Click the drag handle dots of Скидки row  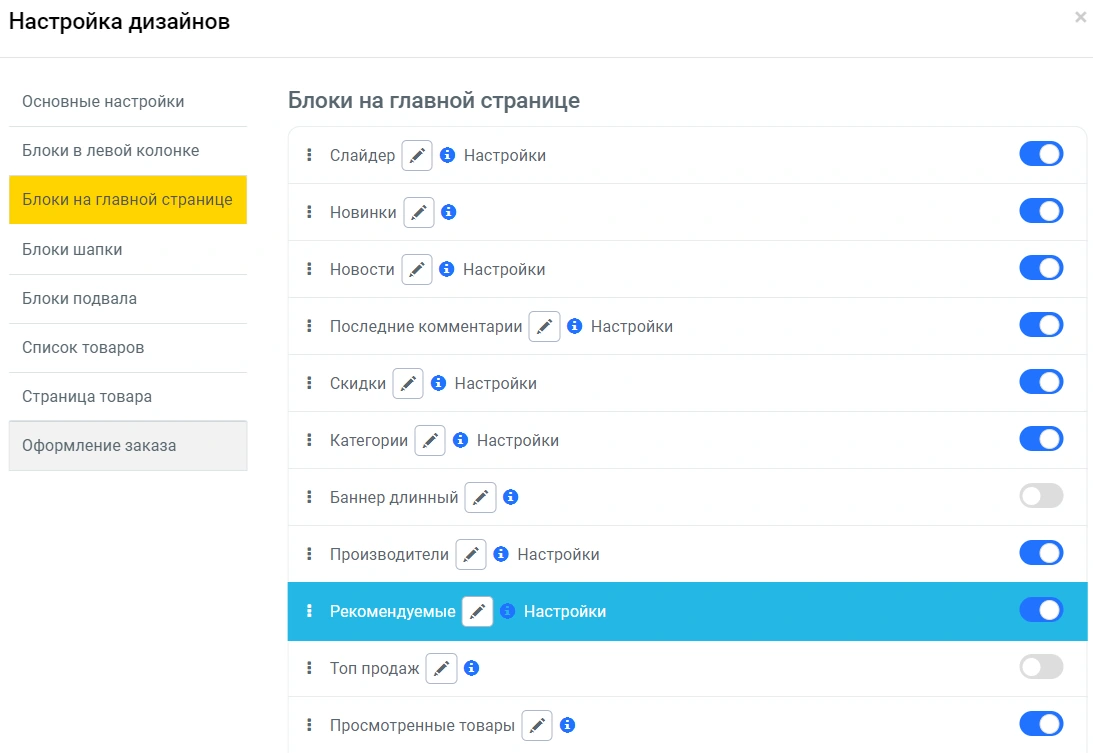pyautogui.click(x=309, y=384)
